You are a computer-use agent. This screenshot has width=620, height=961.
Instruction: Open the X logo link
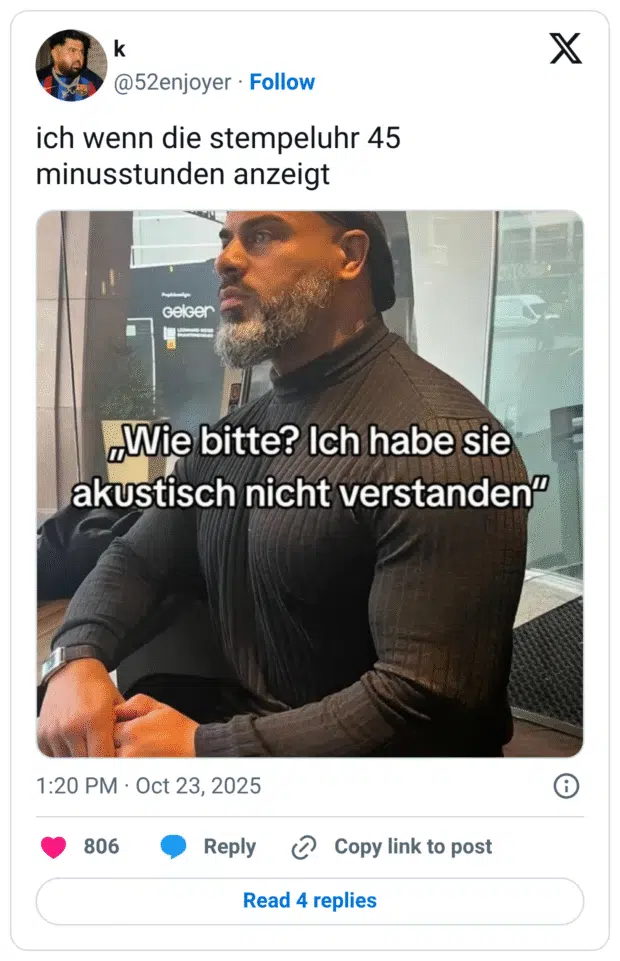point(565,48)
